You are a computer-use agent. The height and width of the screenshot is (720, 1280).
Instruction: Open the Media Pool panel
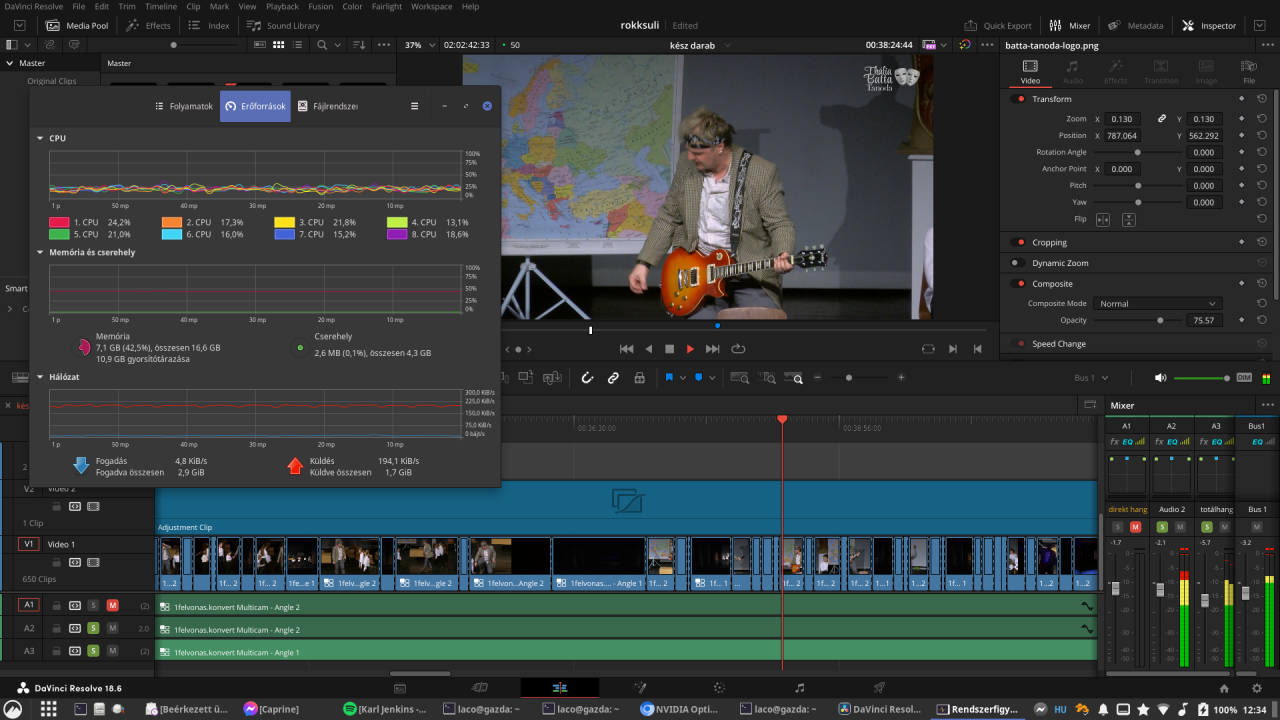(x=78, y=25)
